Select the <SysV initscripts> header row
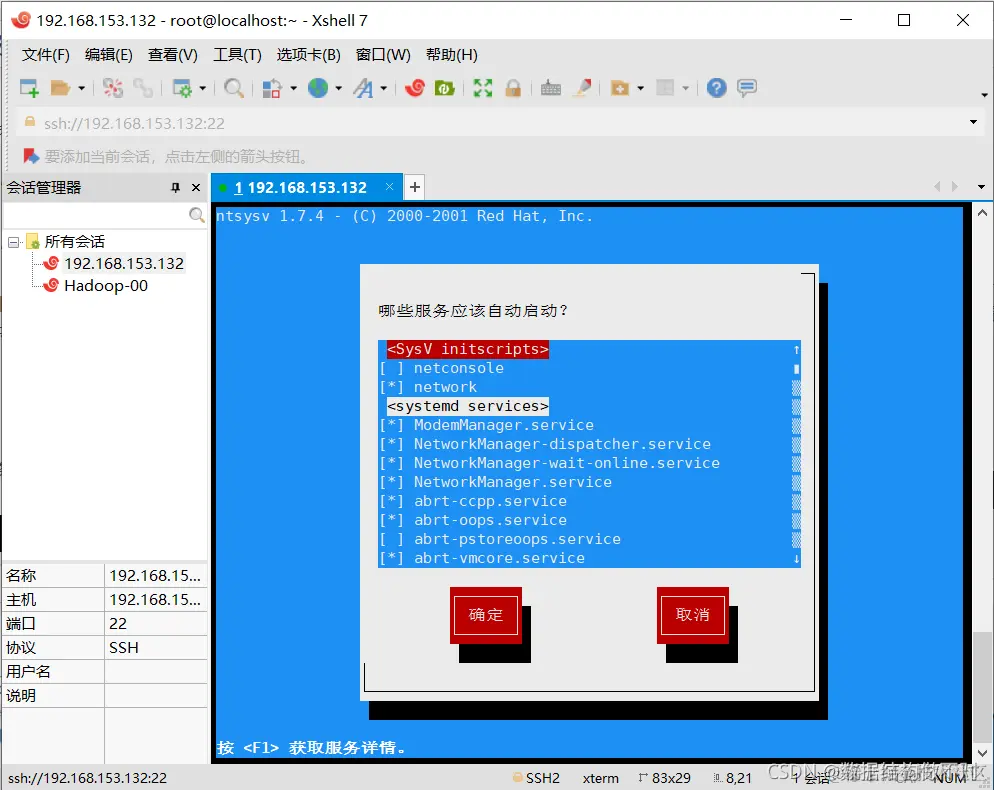Viewport: 994px width, 790px height. coord(468,349)
